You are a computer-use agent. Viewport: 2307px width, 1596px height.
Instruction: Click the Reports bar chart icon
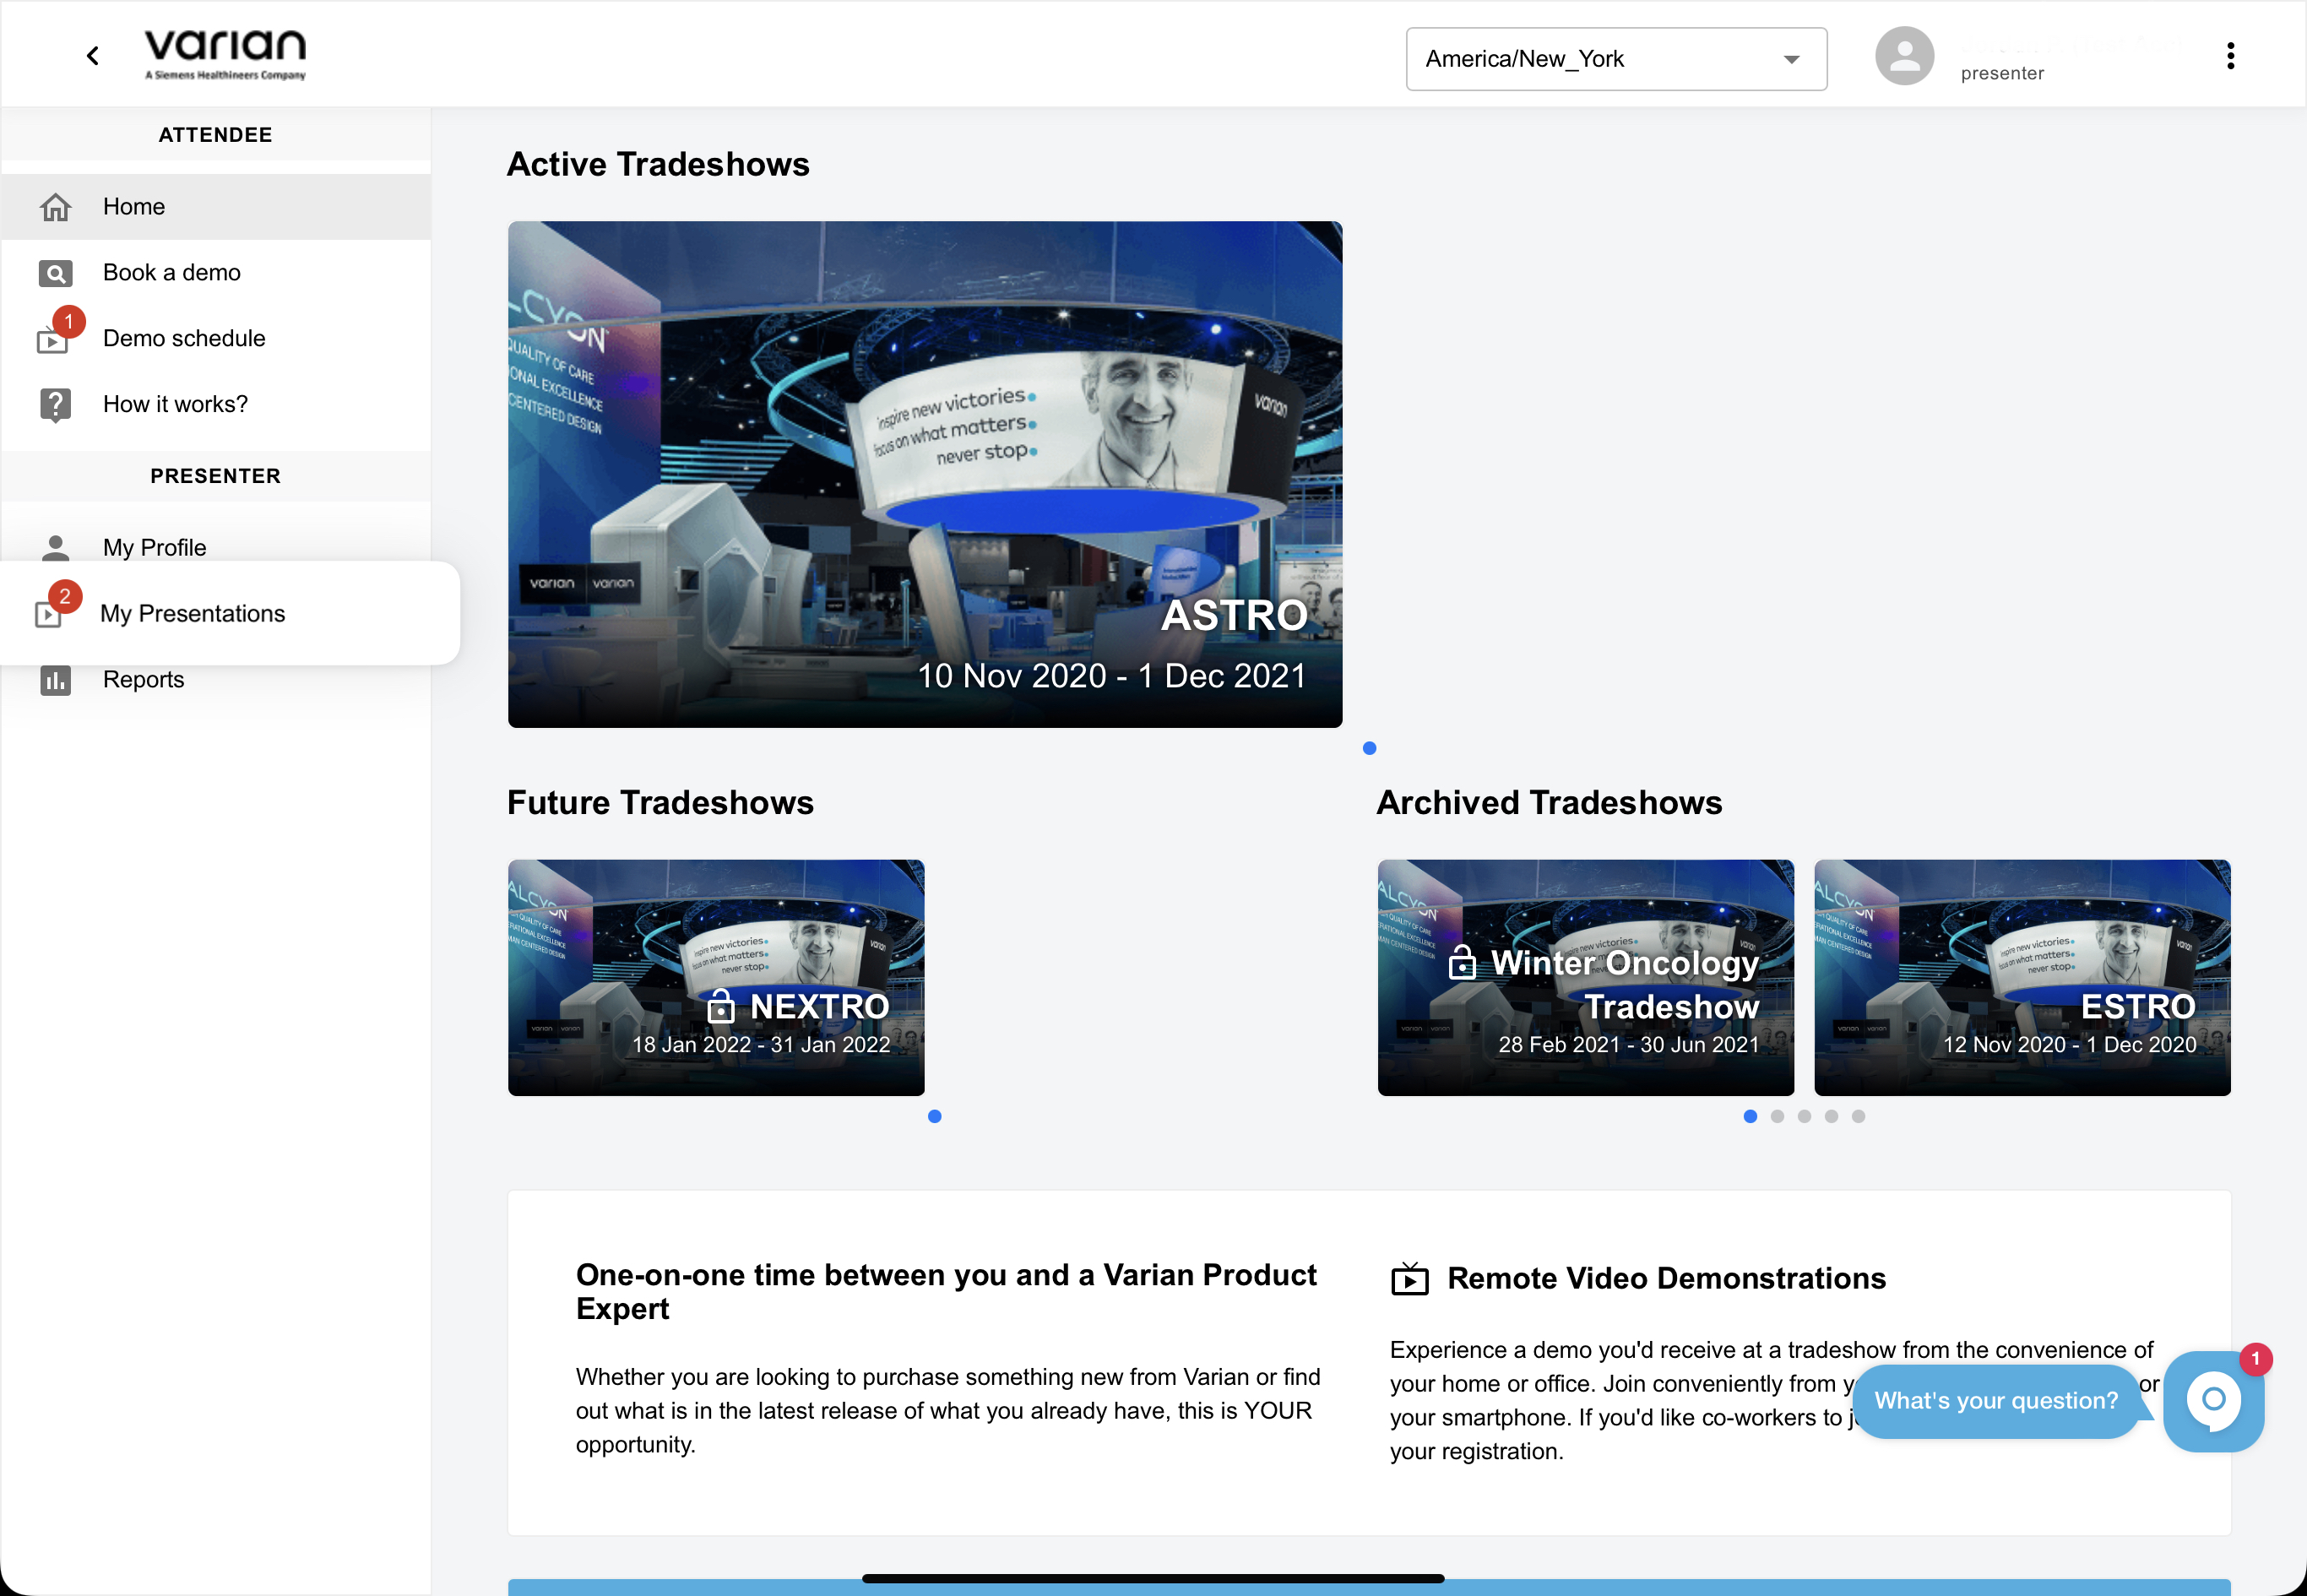coord(56,680)
